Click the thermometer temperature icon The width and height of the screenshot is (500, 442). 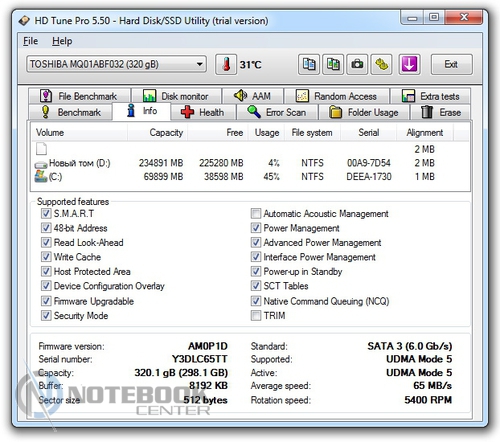(226, 64)
